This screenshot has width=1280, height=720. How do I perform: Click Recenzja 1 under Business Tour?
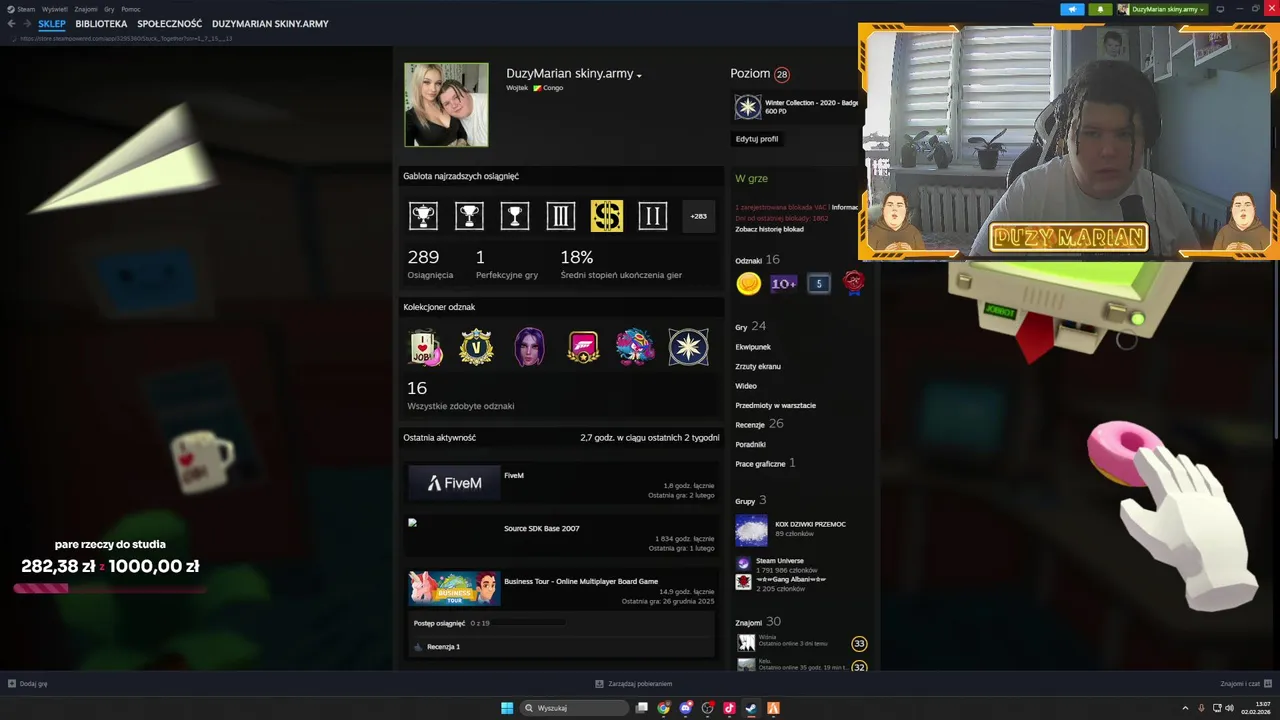443,647
